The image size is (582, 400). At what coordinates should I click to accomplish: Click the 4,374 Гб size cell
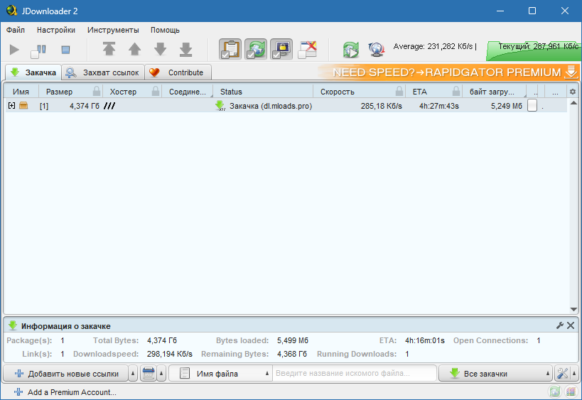tap(84, 106)
